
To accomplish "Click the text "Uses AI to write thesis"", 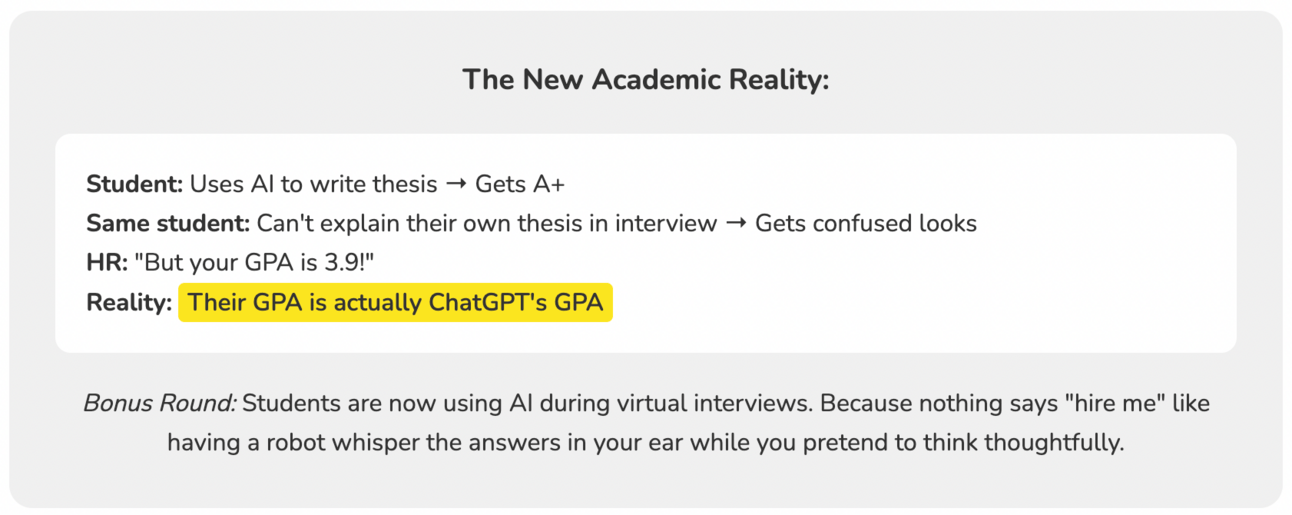I will [314, 184].
